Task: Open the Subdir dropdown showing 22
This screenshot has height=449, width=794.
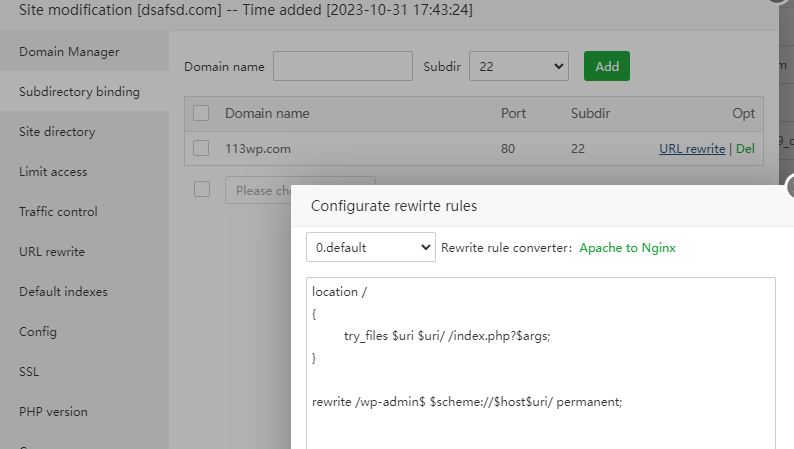Action: (x=518, y=67)
